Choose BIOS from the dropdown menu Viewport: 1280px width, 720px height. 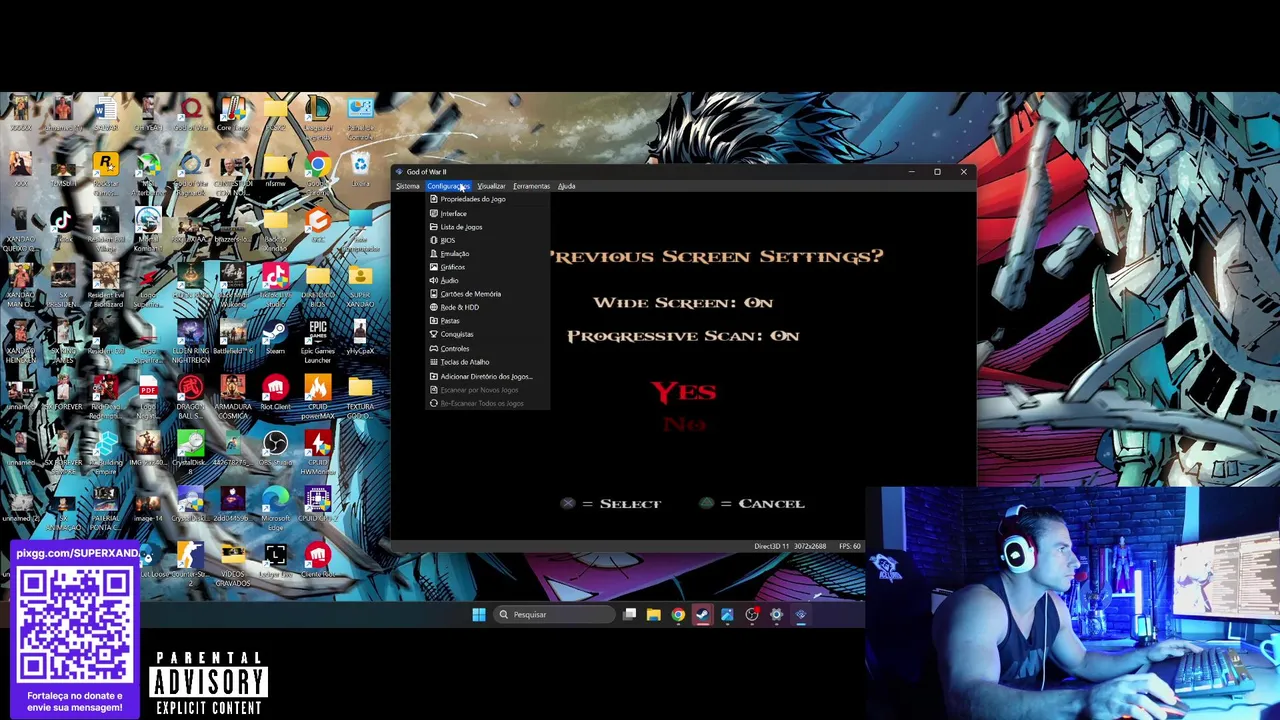pyautogui.click(x=488, y=240)
